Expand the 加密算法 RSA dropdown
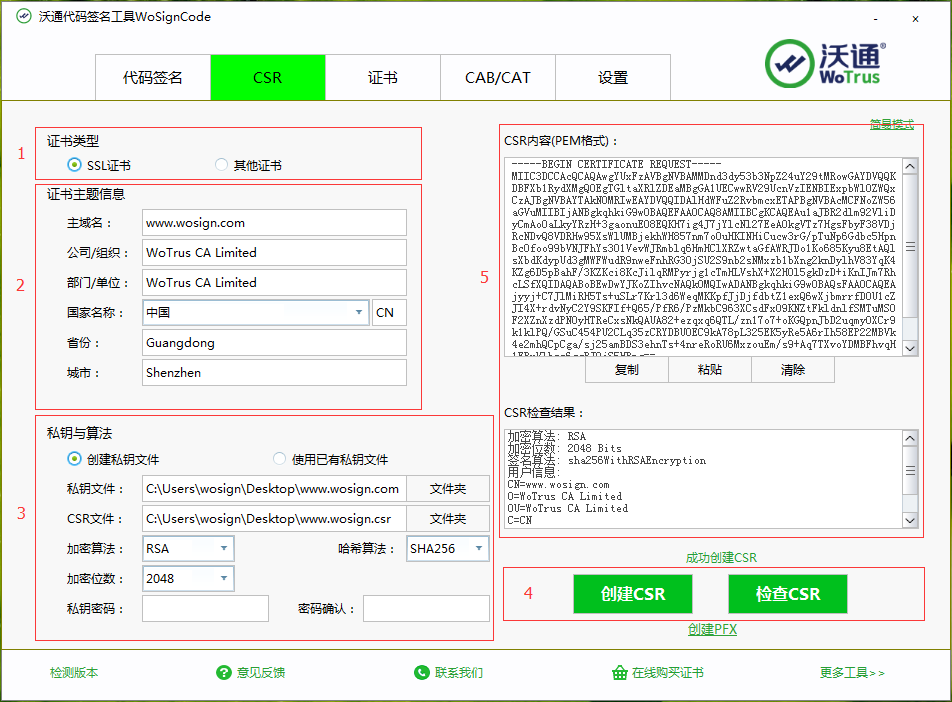 coord(222,549)
